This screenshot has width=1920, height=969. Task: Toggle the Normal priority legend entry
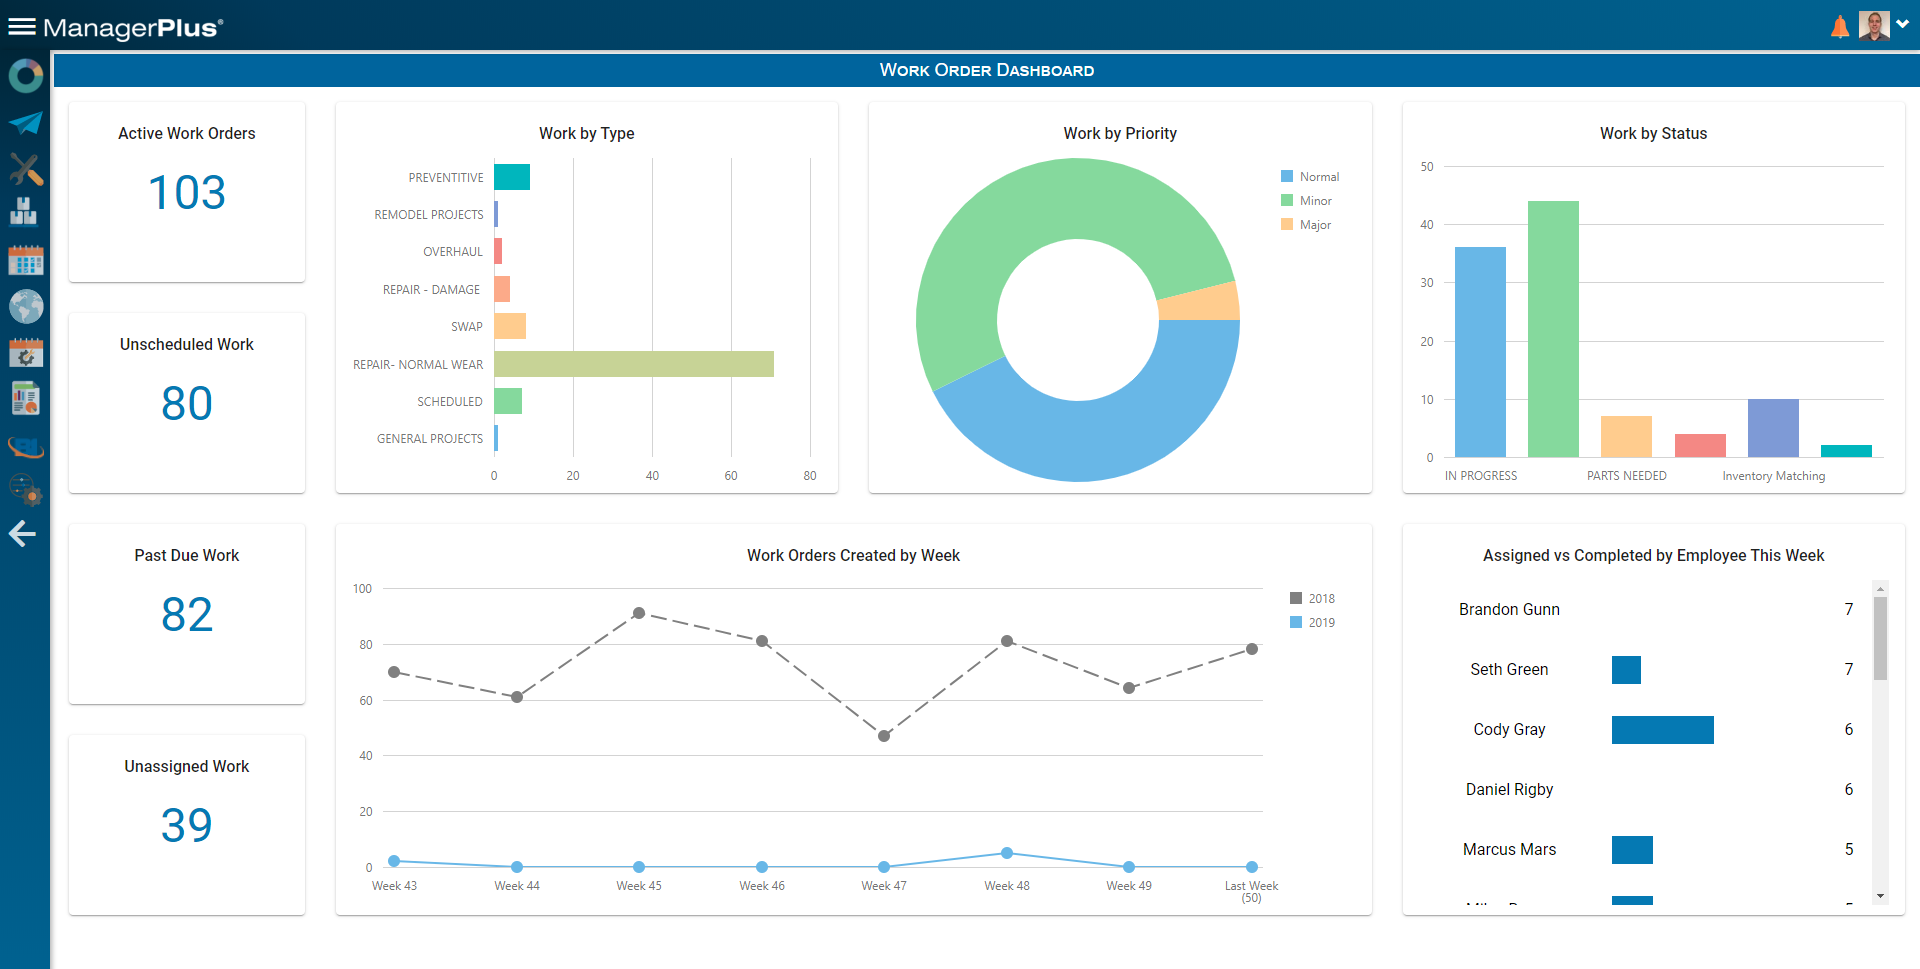tap(1310, 176)
